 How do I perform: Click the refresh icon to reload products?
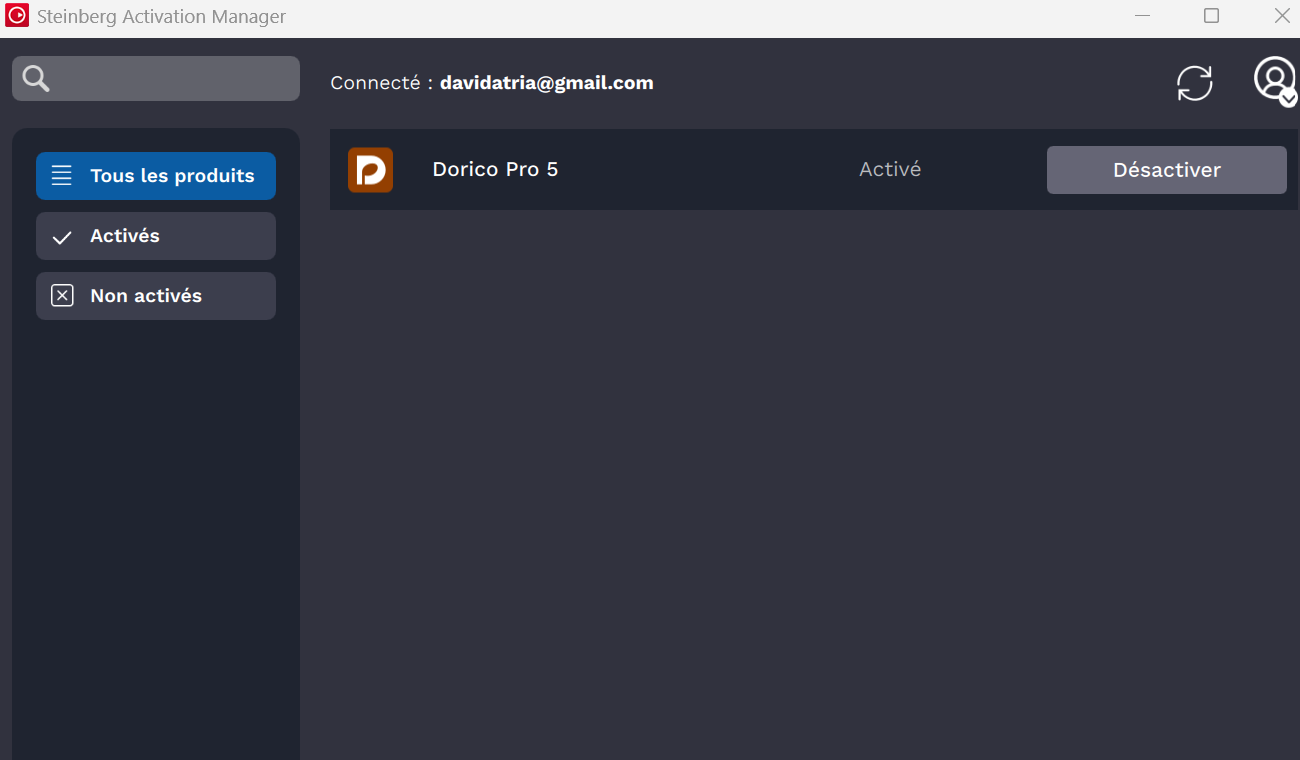tap(1194, 83)
